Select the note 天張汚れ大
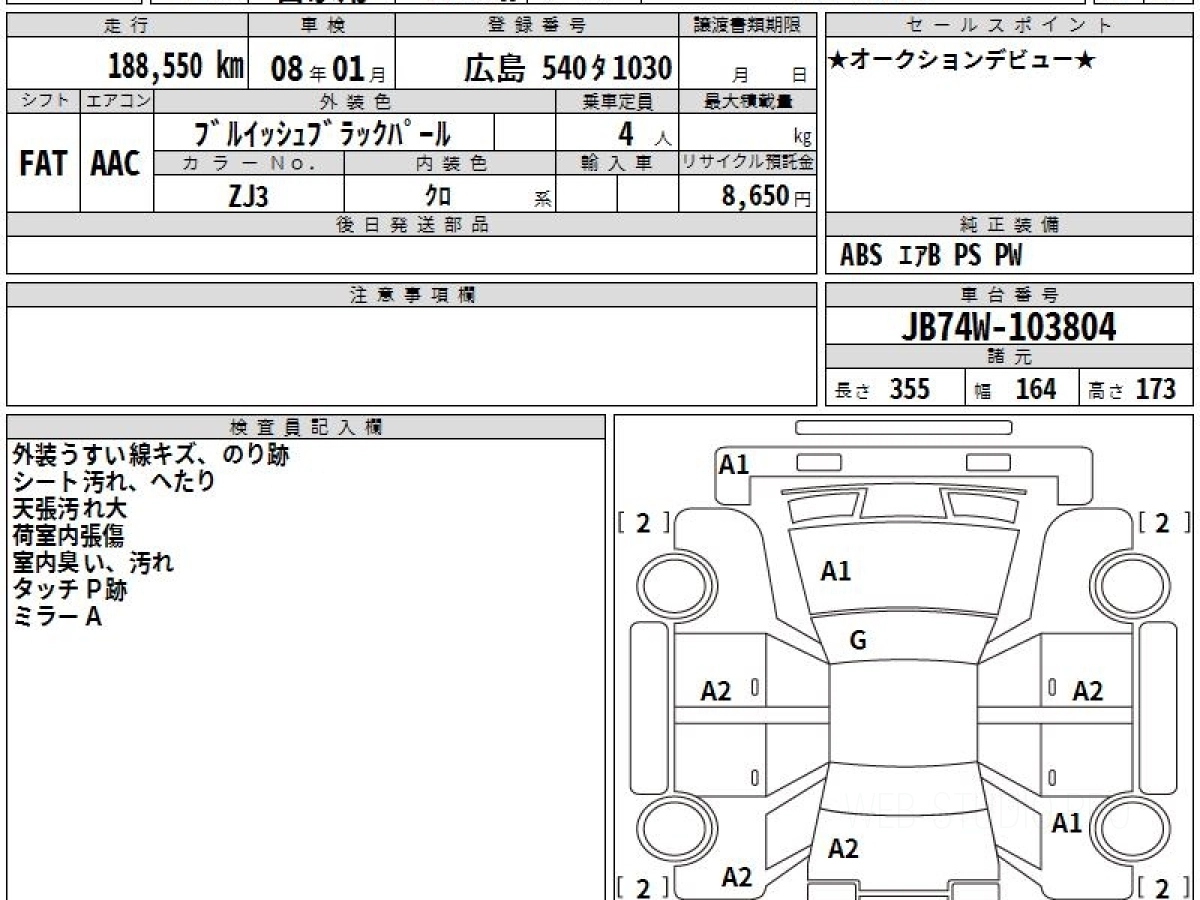Viewport: 1200px width, 900px height. pos(70,509)
